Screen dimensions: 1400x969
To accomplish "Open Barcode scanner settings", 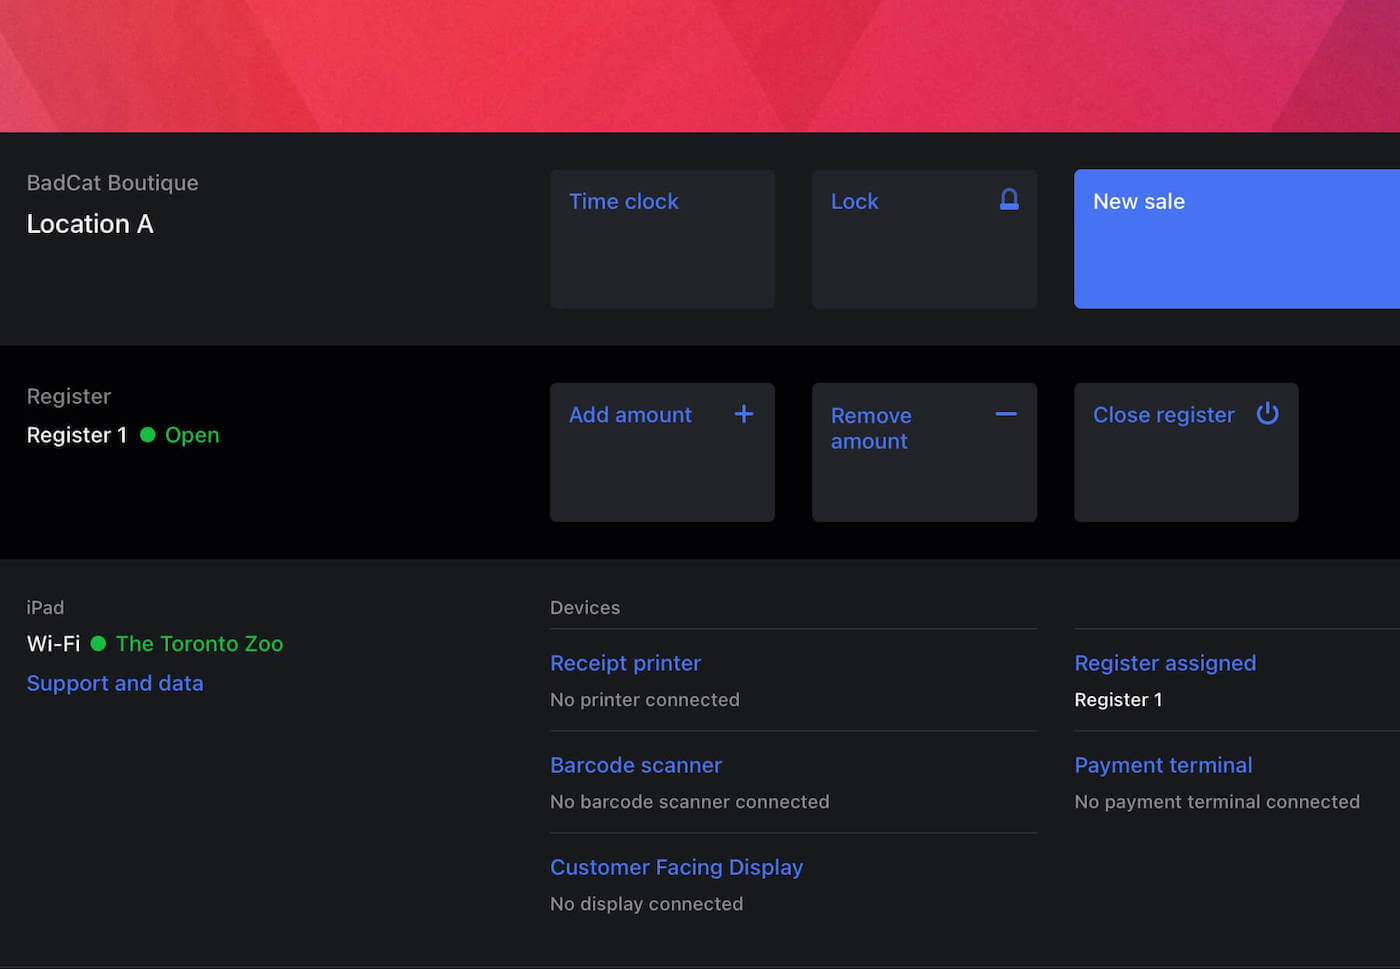I will (636, 765).
